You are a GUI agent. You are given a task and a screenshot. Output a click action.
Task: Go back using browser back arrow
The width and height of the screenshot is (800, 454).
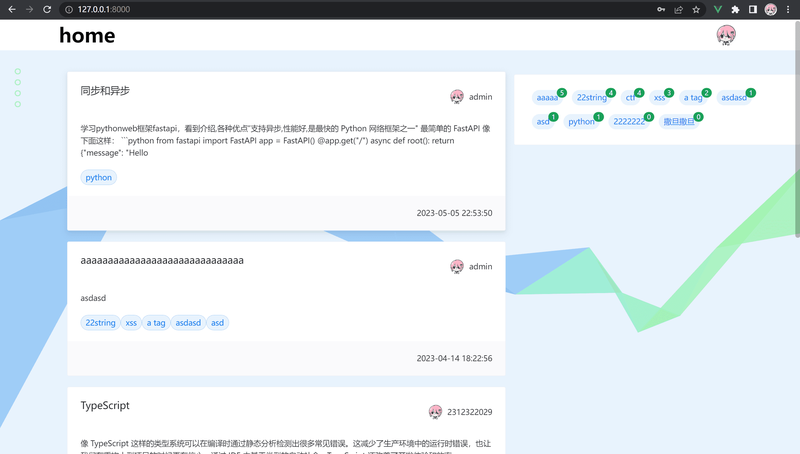12,9
